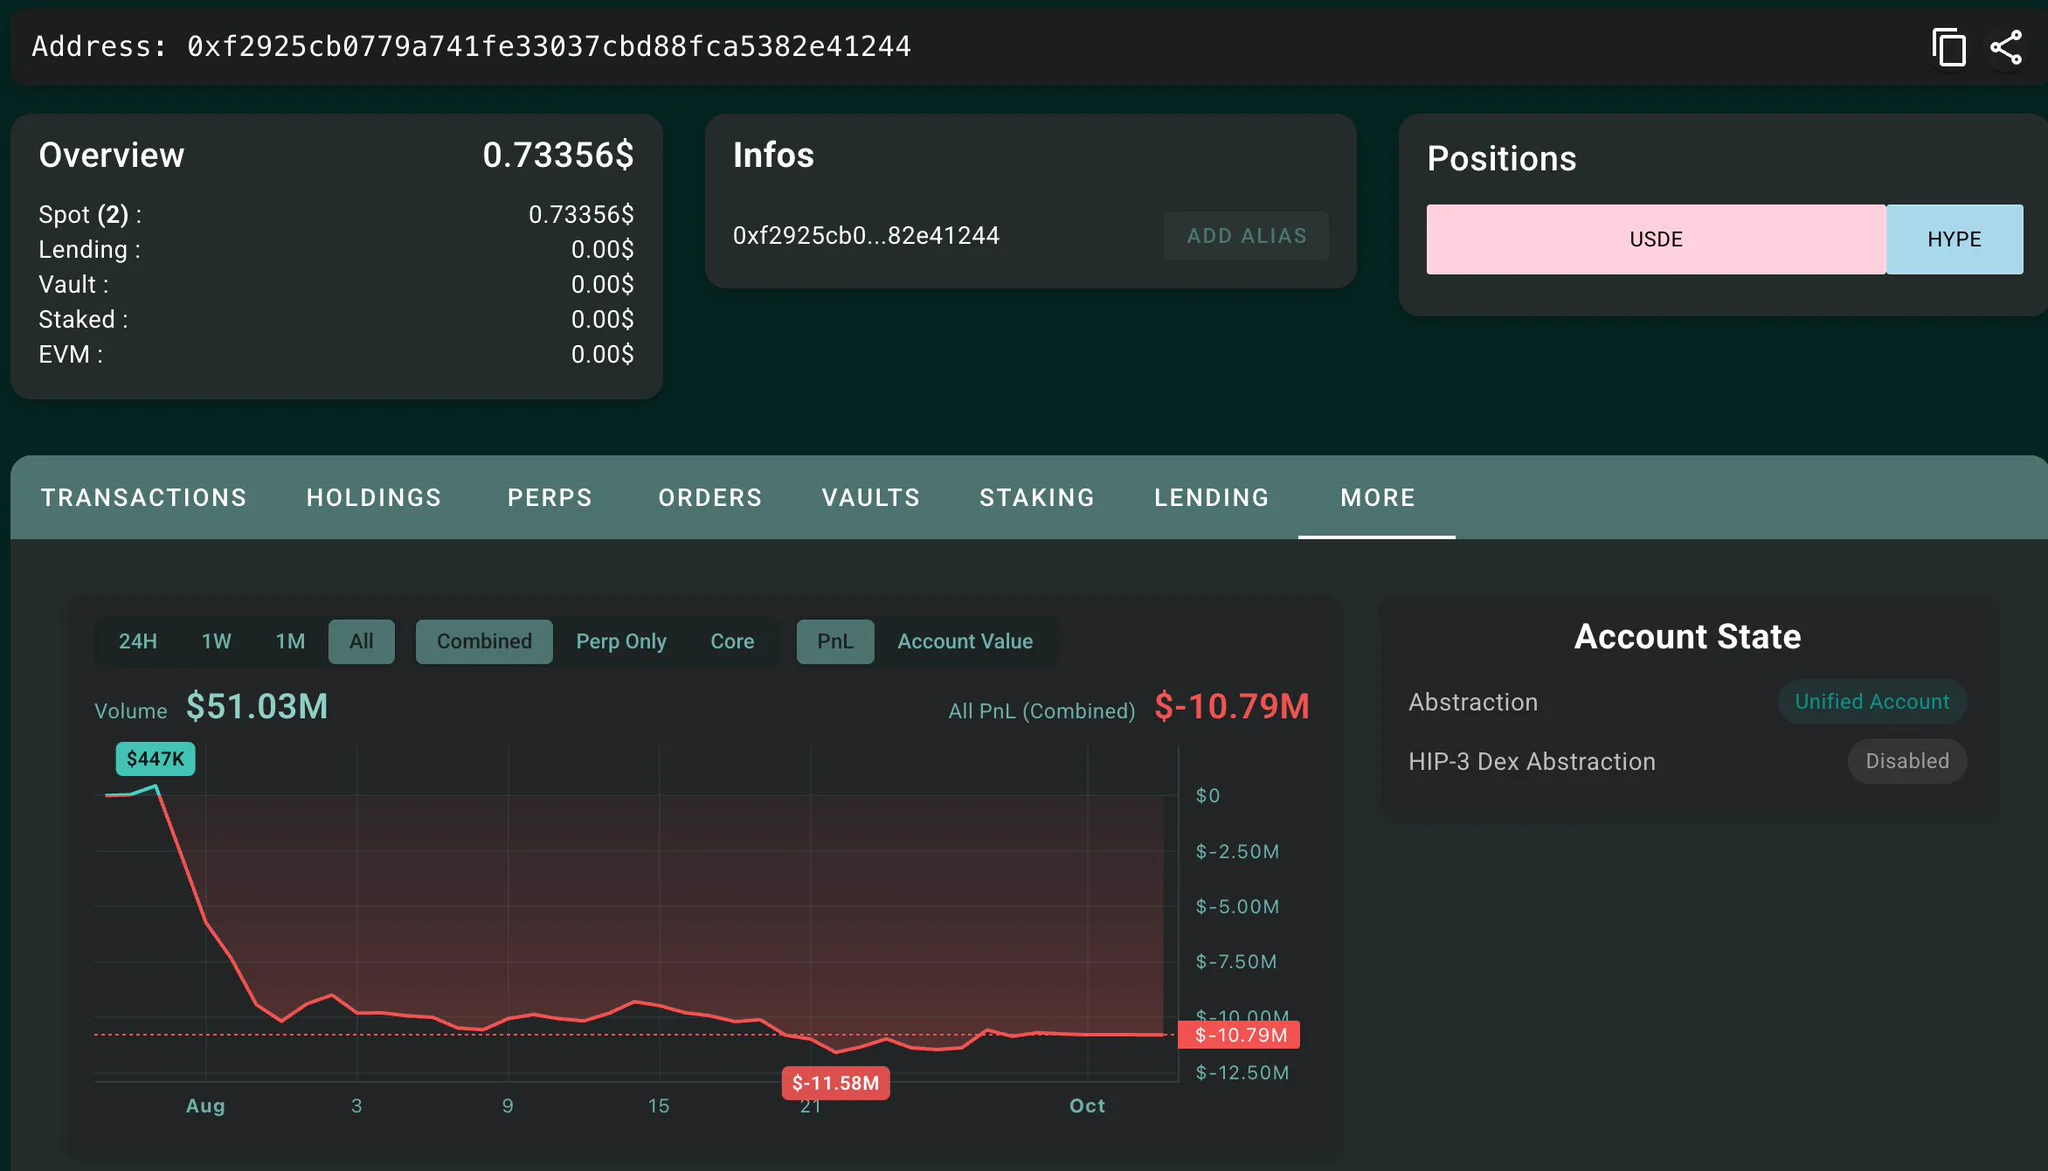The width and height of the screenshot is (2048, 1171).
Task: Switch chart filter to Core
Action: pos(732,641)
